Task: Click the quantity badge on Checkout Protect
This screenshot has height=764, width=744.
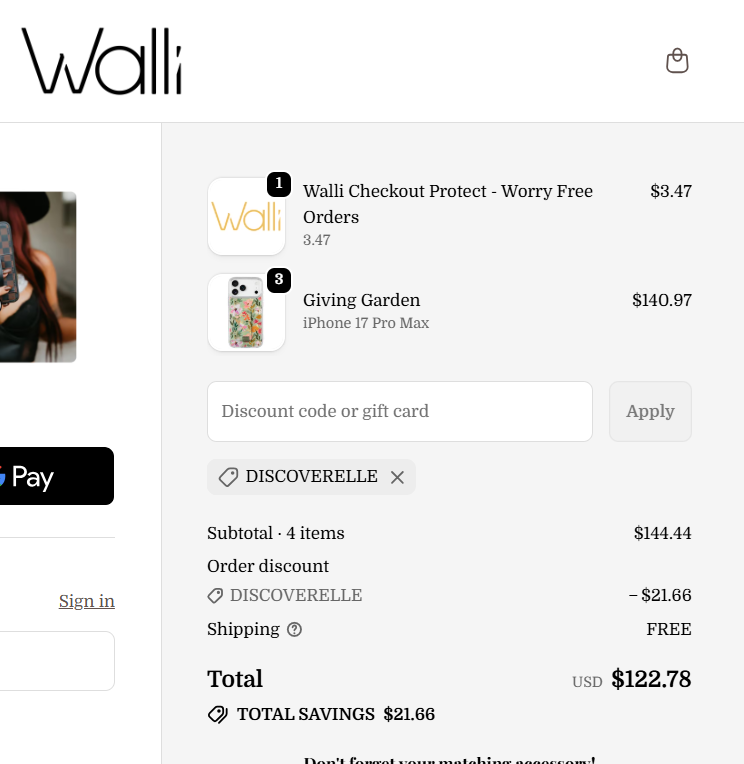Action: pos(279,184)
